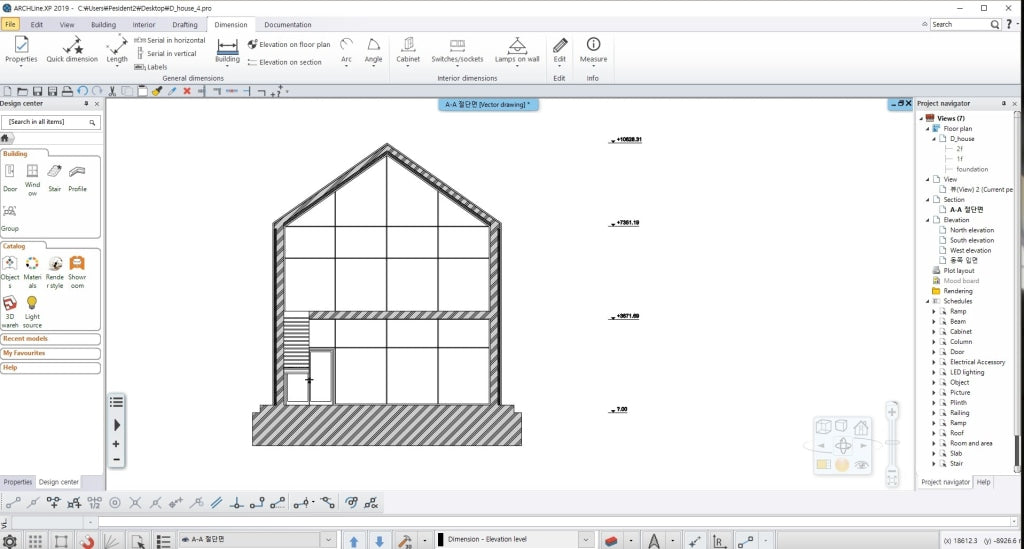Viewport: 1024px width, 549px height.
Task: Expand the My Favourites section
Action: [x=50, y=353]
